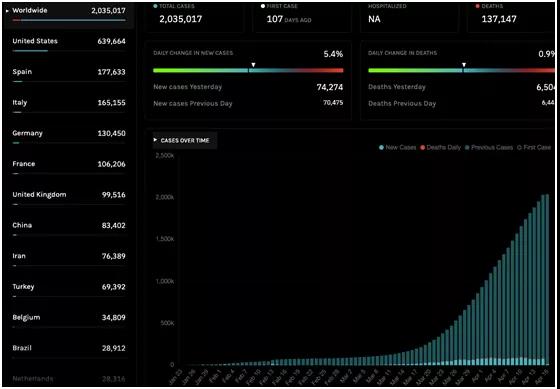
Task: Click the Daily Deaths marker triangle
Action: [x=464, y=65]
